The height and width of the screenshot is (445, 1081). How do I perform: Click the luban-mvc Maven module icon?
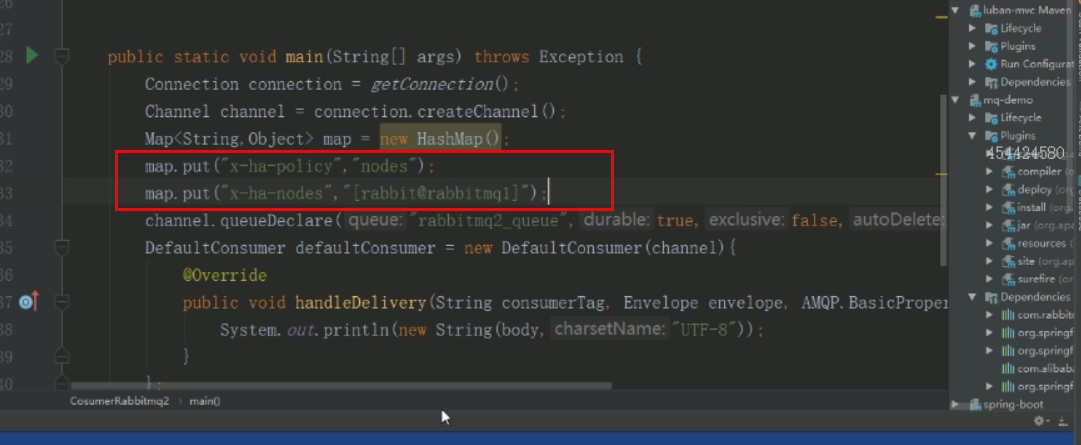tap(975, 10)
